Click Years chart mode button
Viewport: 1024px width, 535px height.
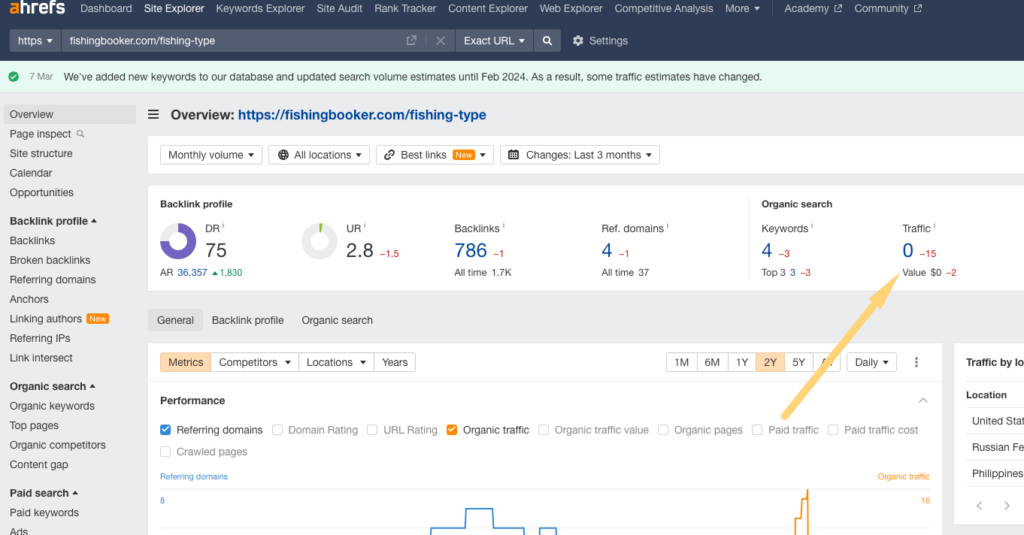[x=394, y=363]
